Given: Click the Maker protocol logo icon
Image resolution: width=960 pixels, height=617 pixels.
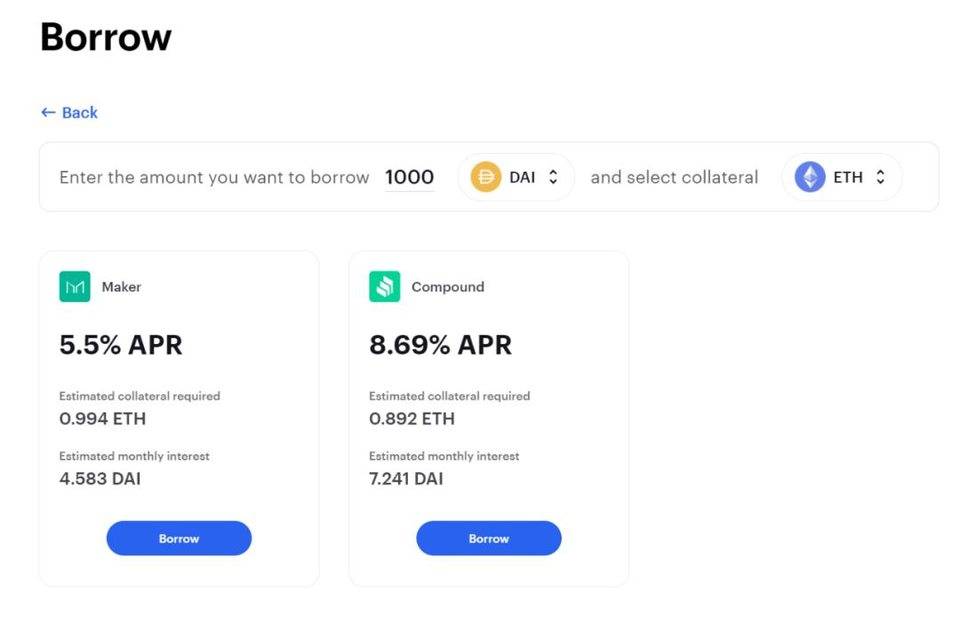Looking at the screenshot, I should click(73, 286).
